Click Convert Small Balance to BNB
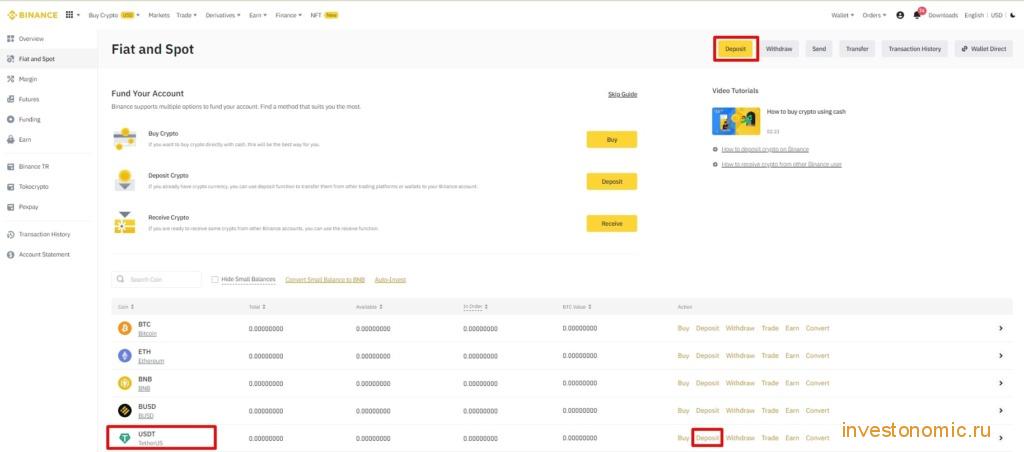Screen dimensions: 1024x452 (x=325, y=280)
